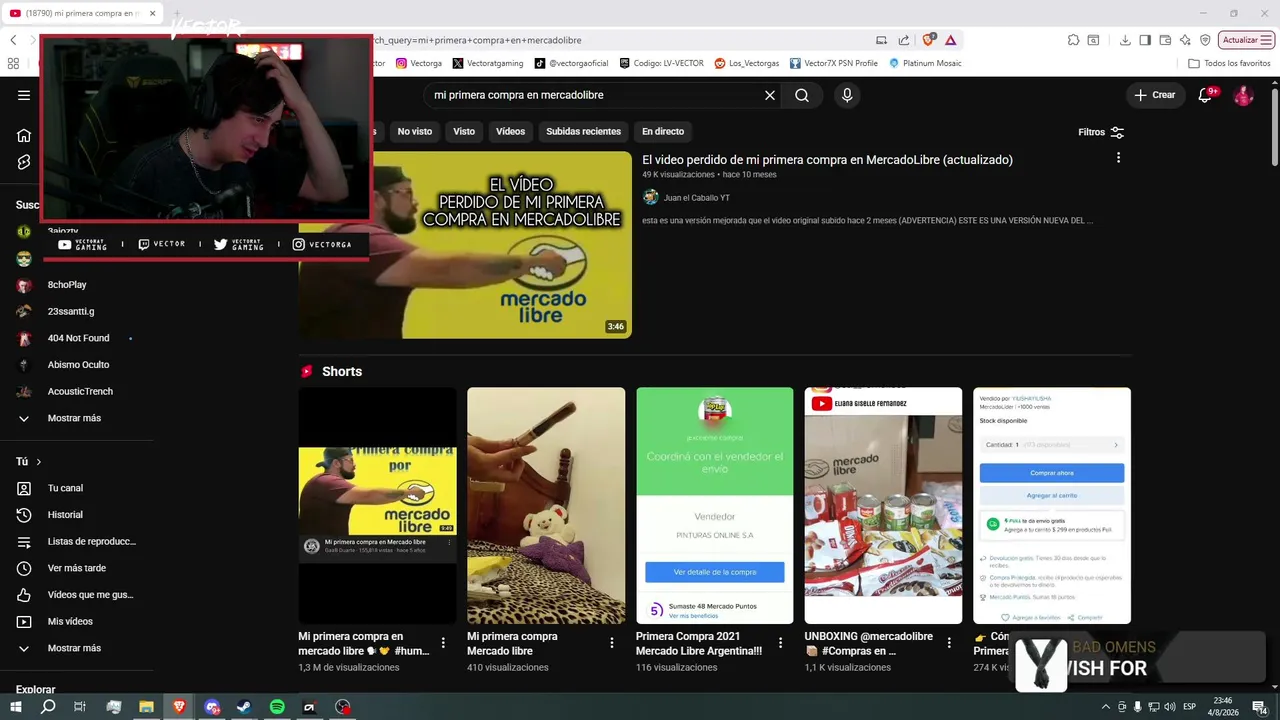
Task: Open the Brave Wallet icon
Action: pos(1165,40)
